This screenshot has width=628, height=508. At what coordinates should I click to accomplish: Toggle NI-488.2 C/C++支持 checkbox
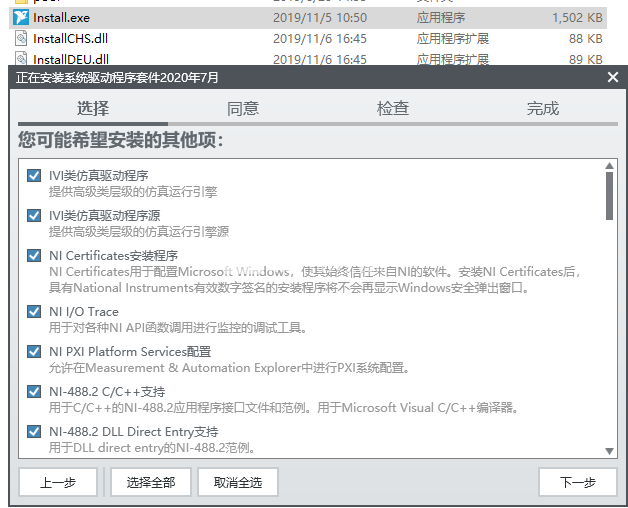tap(34, 392)
